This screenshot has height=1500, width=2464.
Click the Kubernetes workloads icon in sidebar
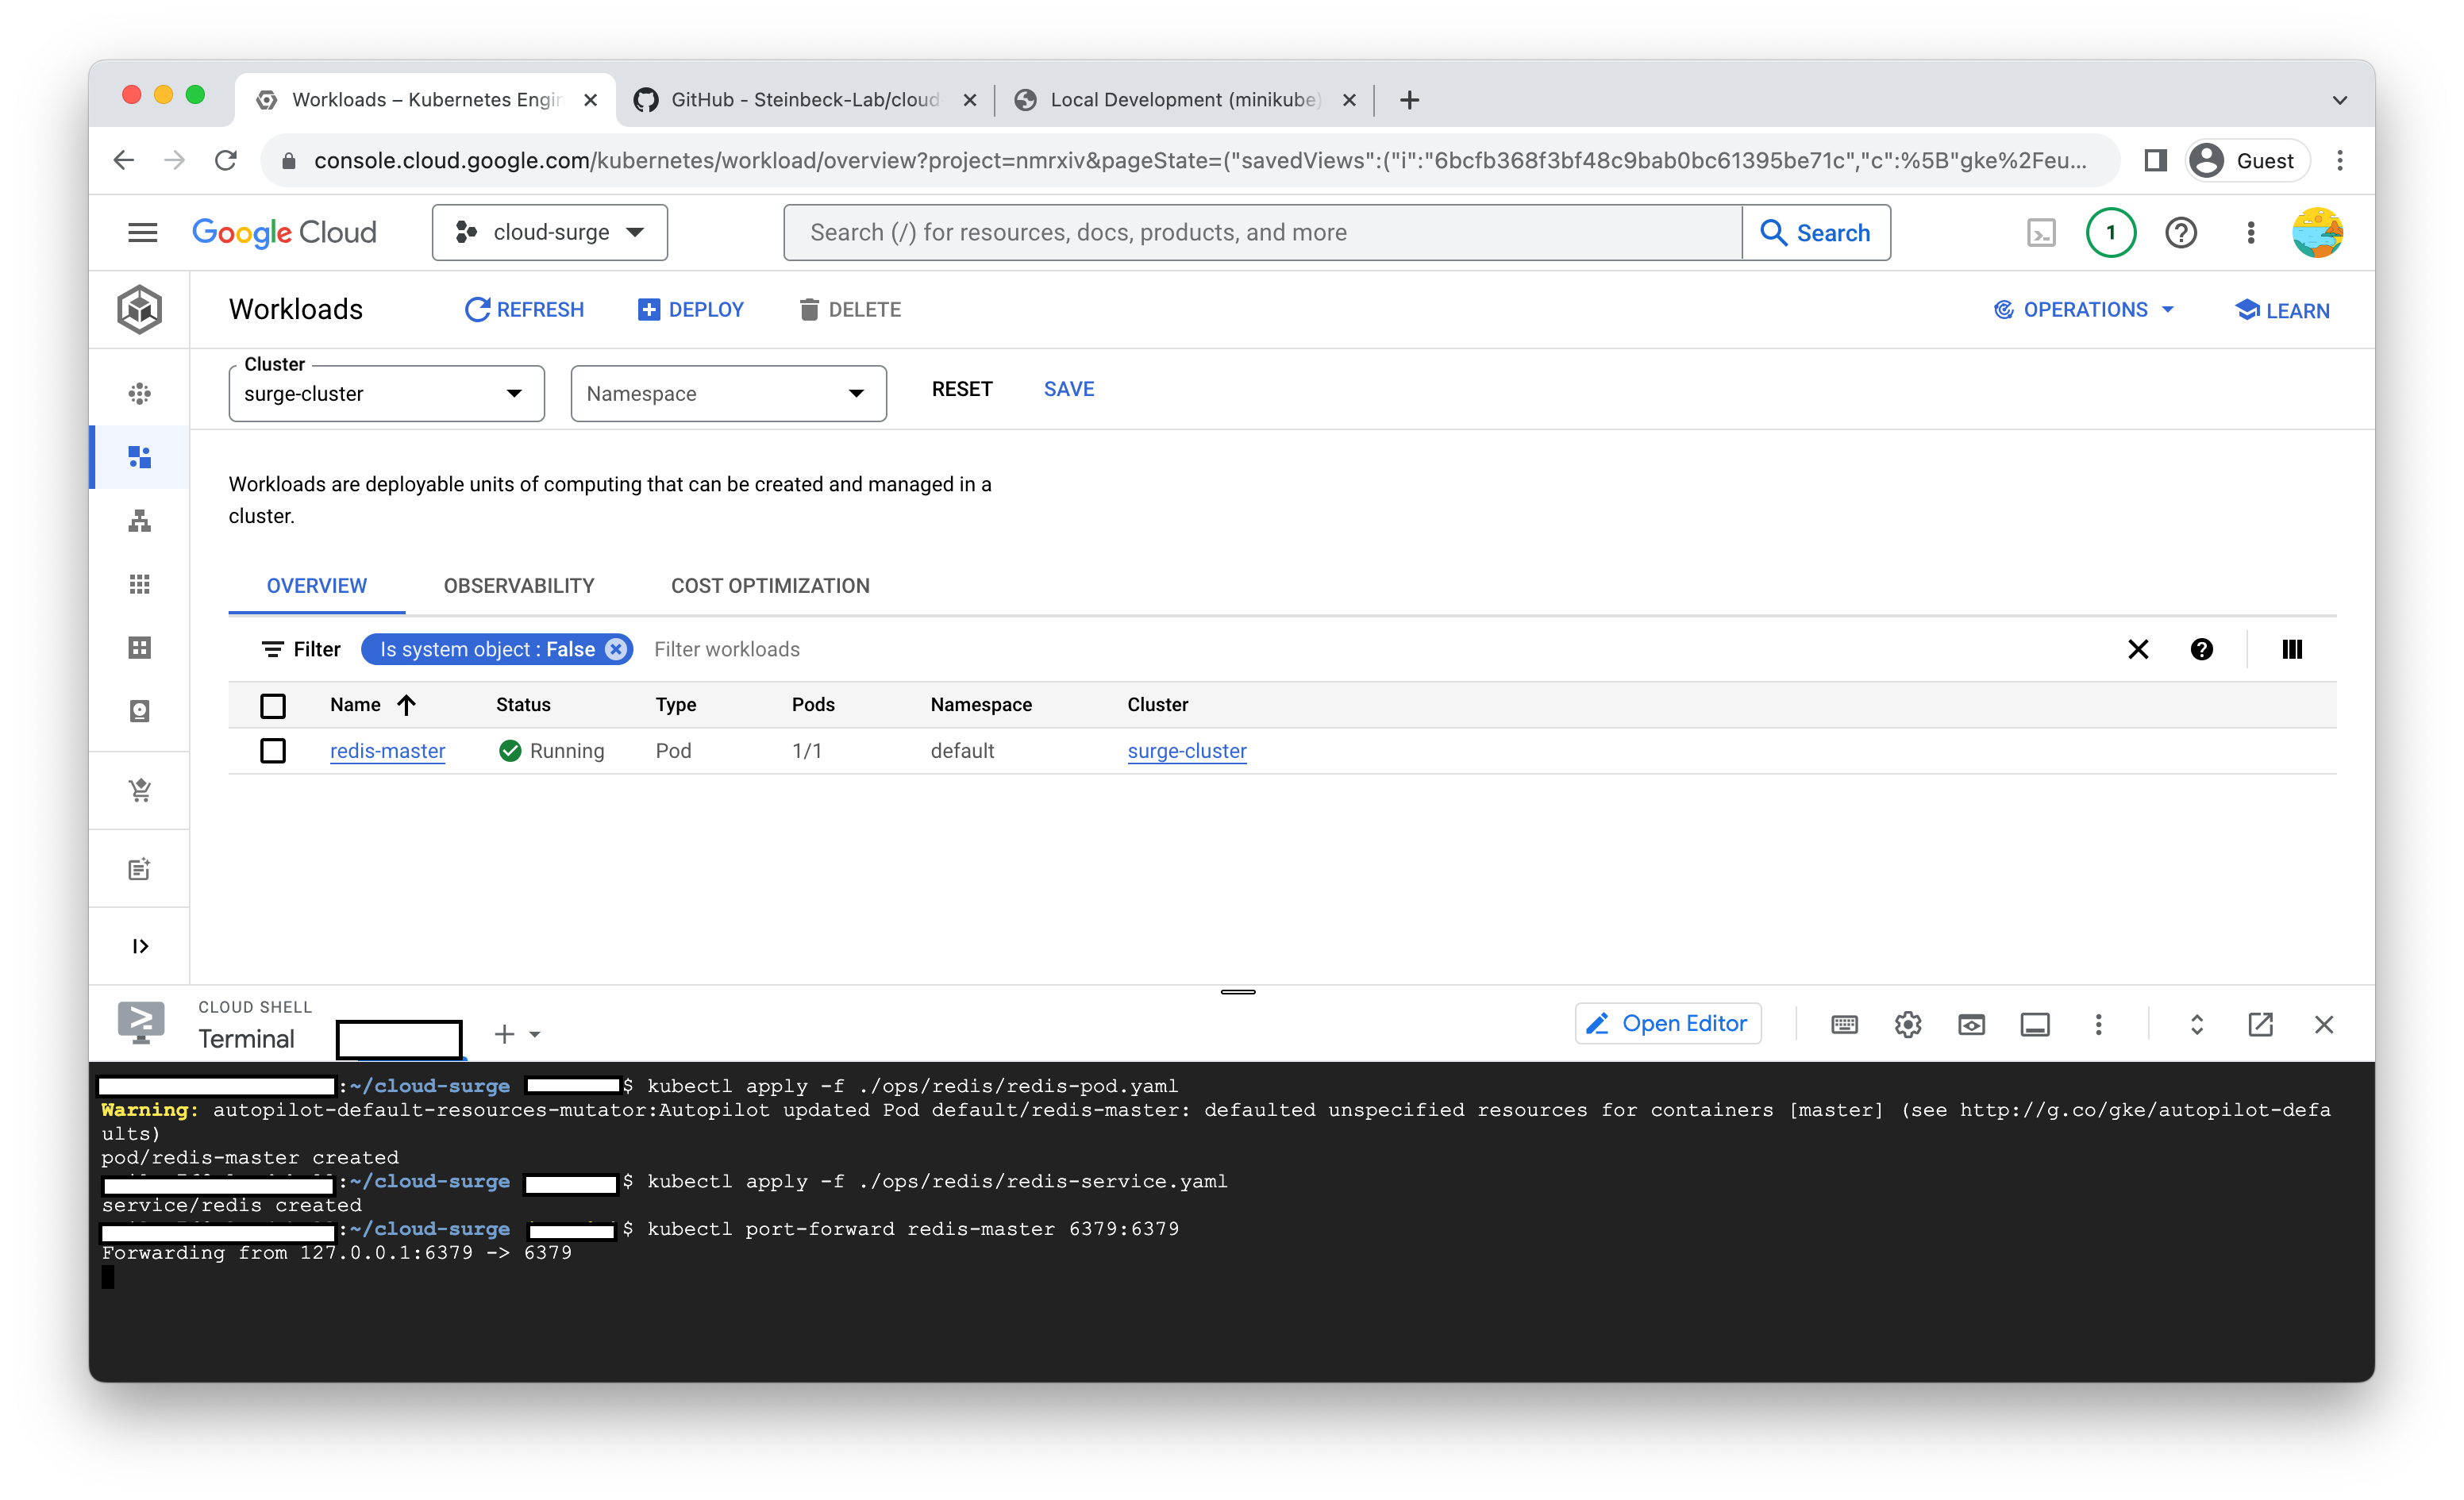(141, 452)
